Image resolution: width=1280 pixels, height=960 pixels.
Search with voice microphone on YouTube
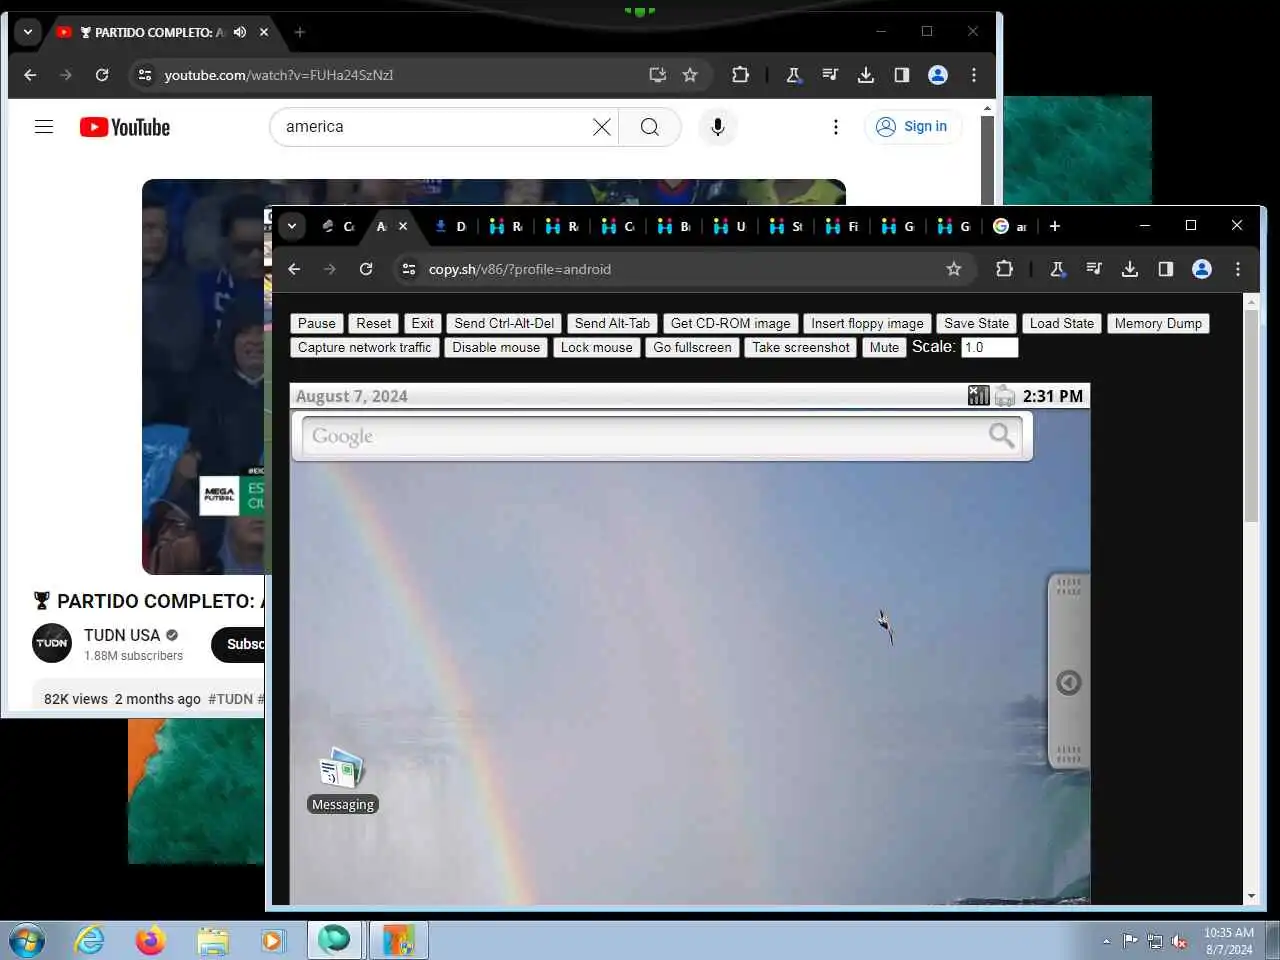click(x=717, y=127)
